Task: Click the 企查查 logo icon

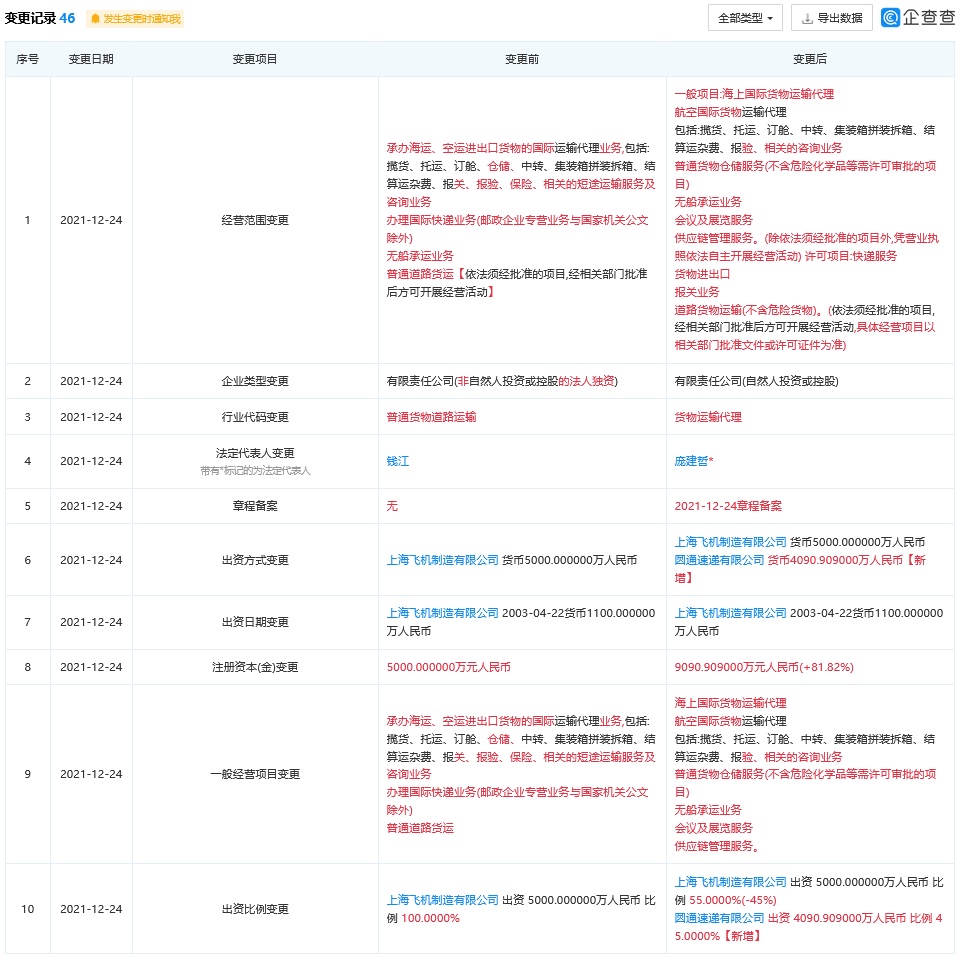Action: click(x=890, y=17)
